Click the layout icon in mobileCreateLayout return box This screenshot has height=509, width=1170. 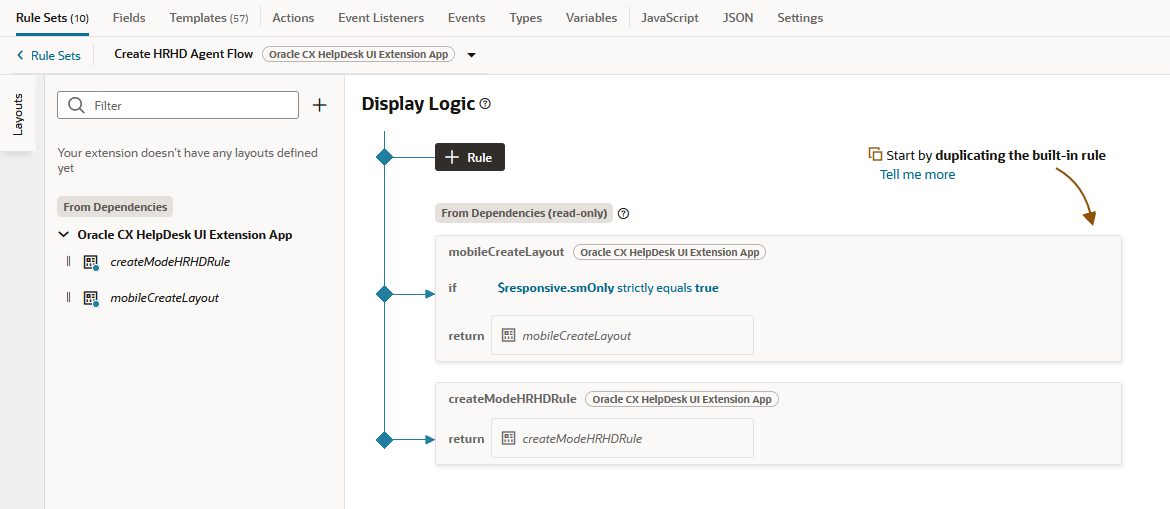pyautogui.click(x=509, y=335)
